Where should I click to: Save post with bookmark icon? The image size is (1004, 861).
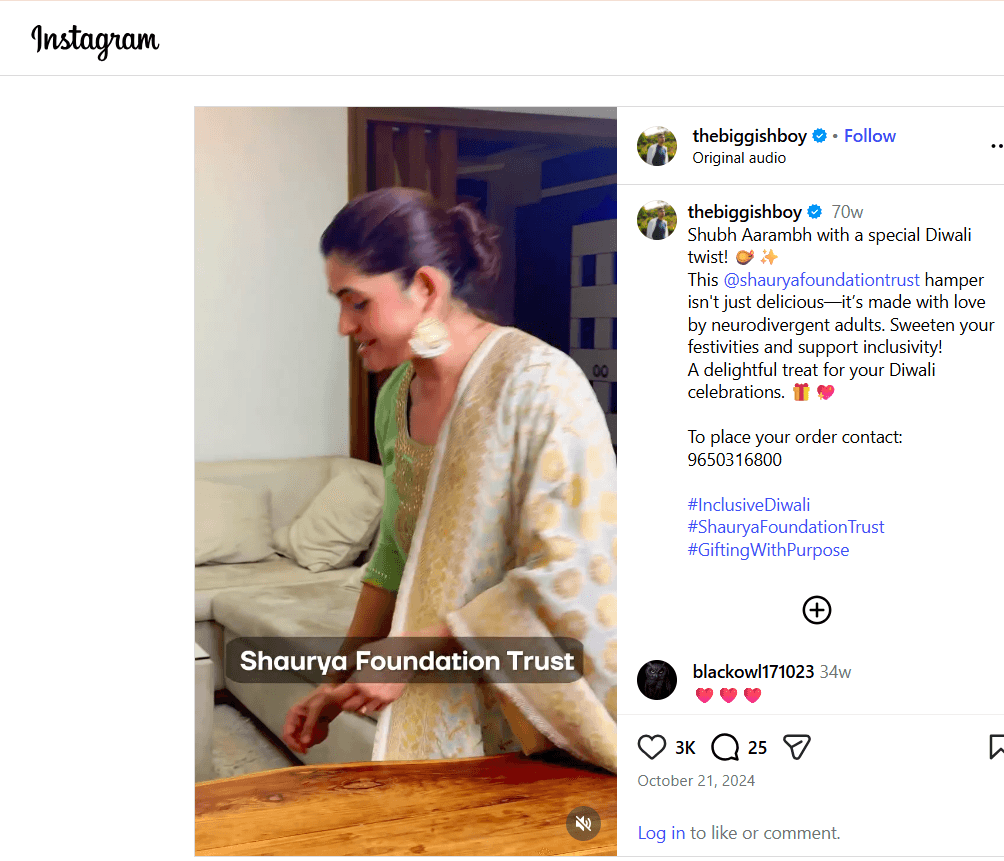coord(996,747)
